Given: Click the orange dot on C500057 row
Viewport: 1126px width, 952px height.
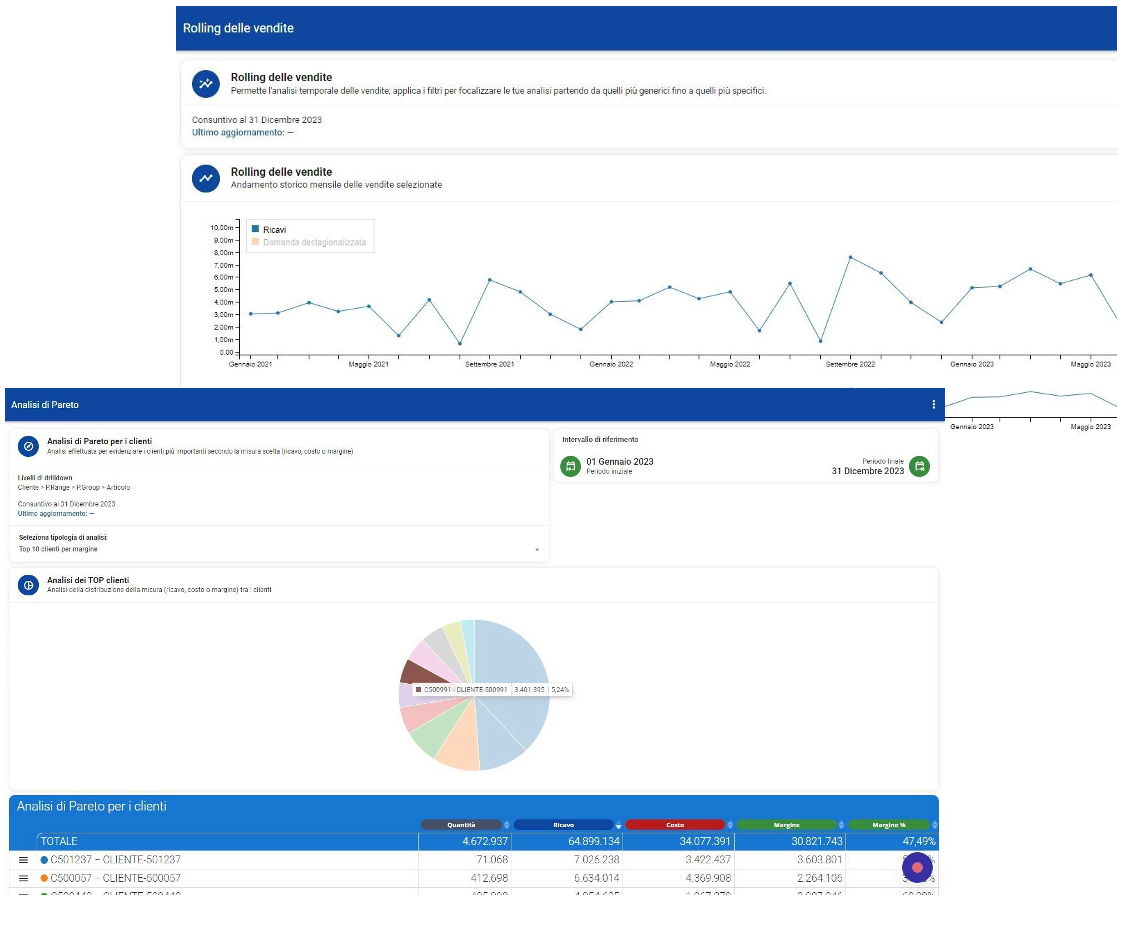Looking at the screenshot, I should pyautogui.click(x=45, y=878).
